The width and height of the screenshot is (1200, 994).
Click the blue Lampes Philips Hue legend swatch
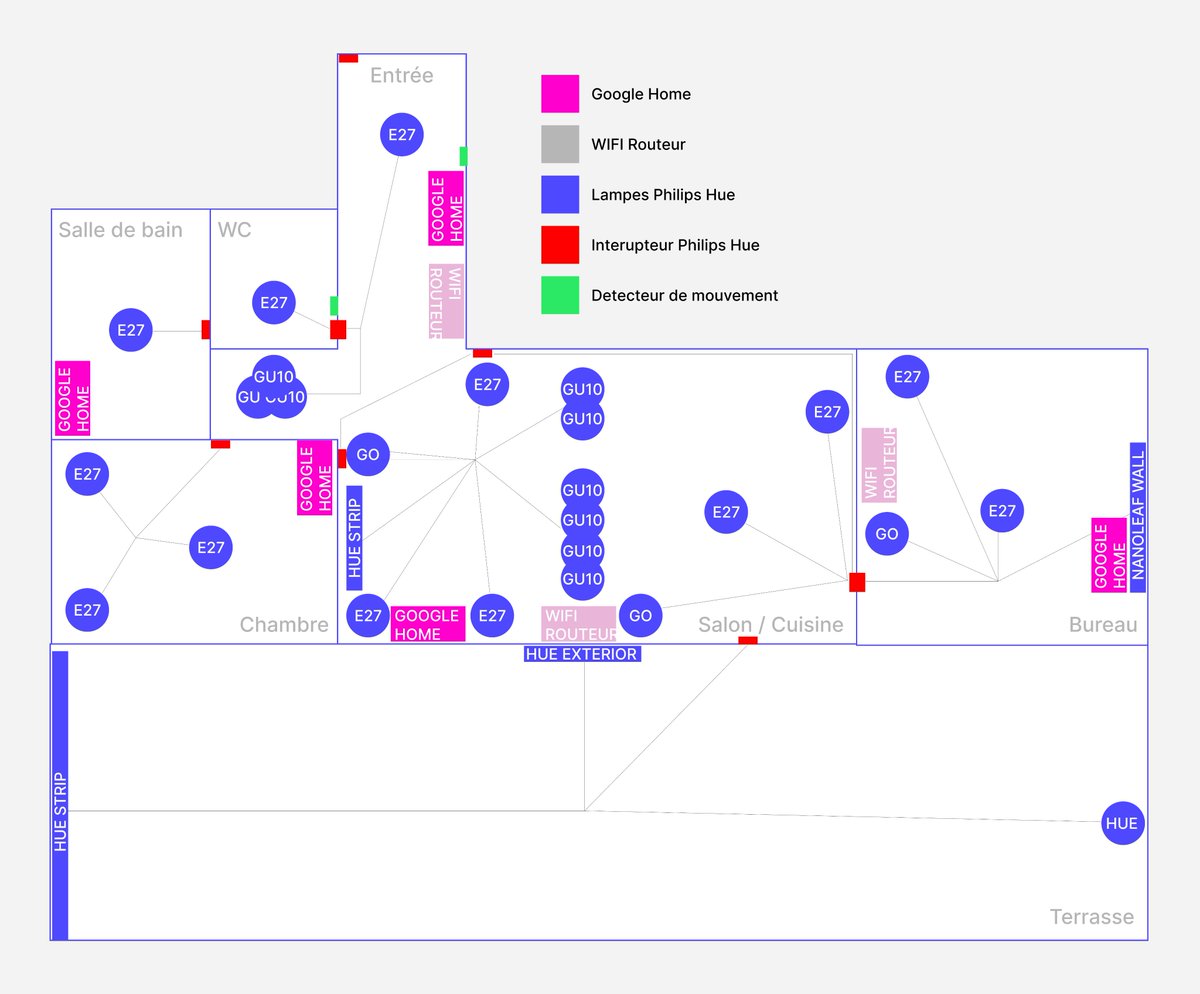pyautogui.click(x=560, y=194)
